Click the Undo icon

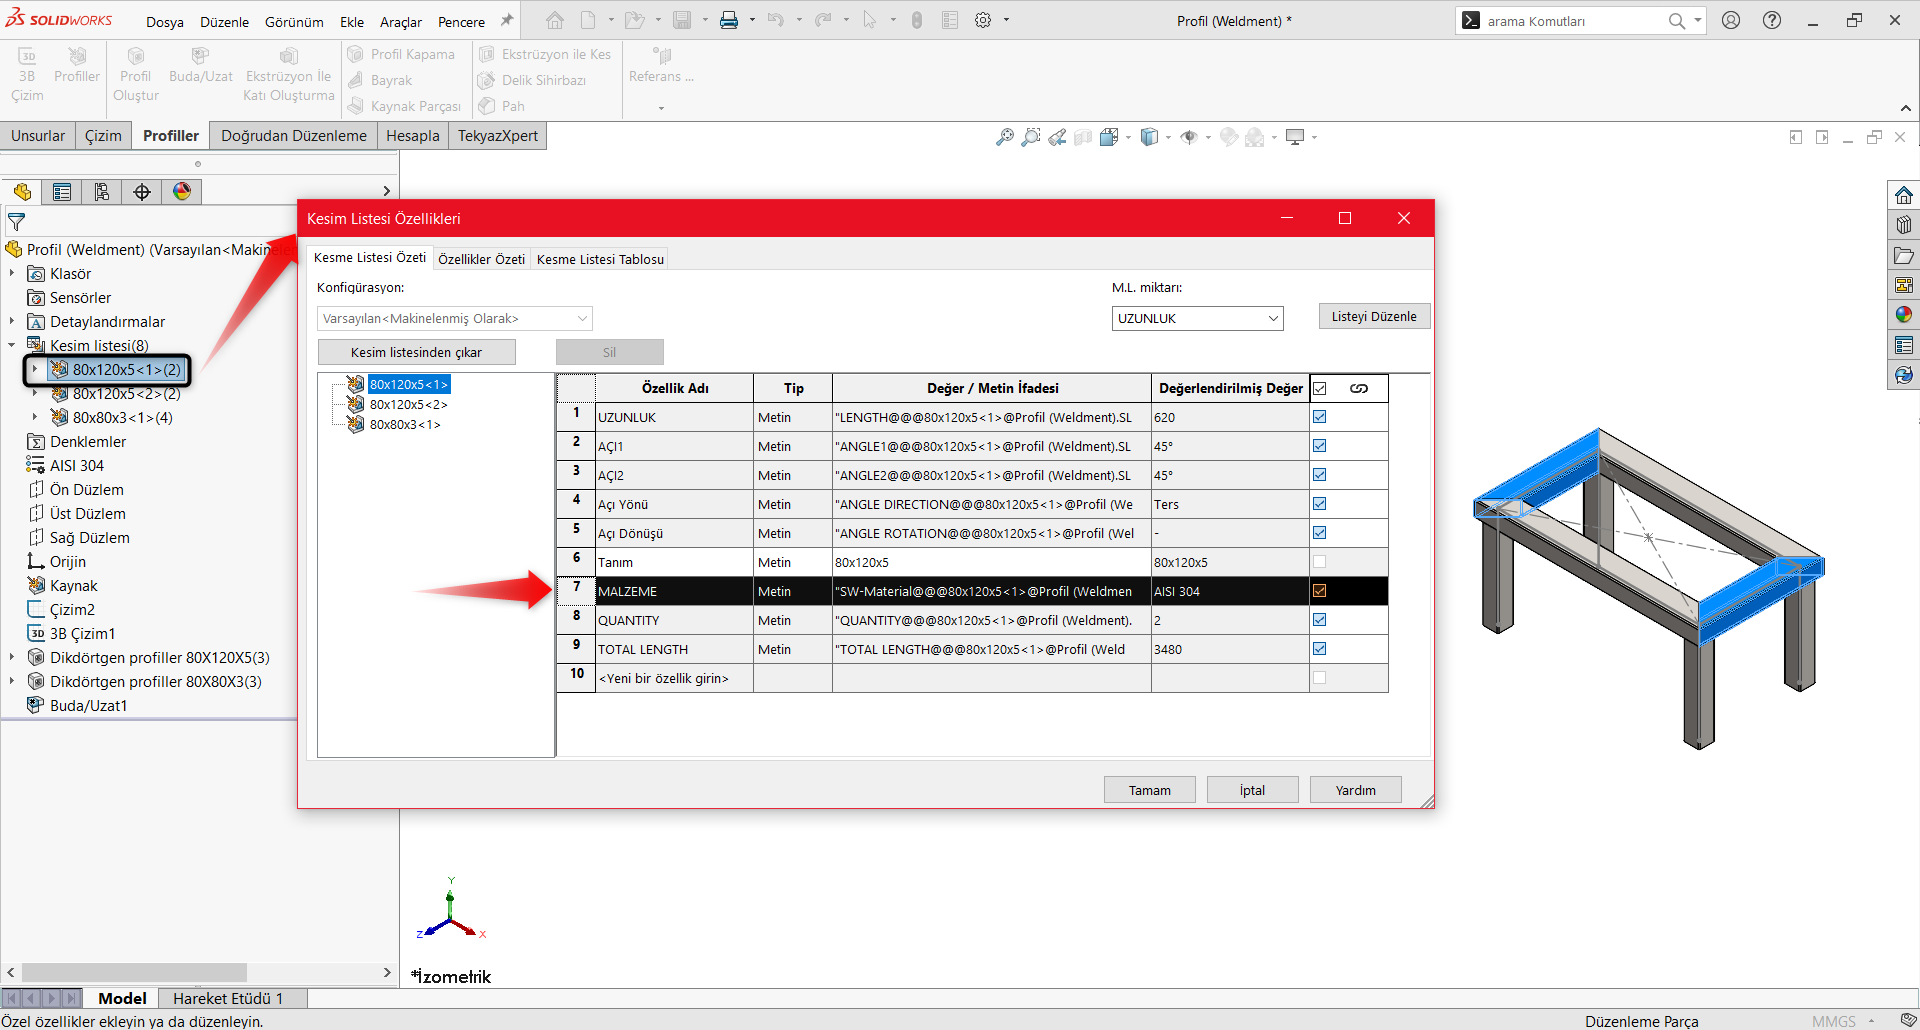point(775,20)
